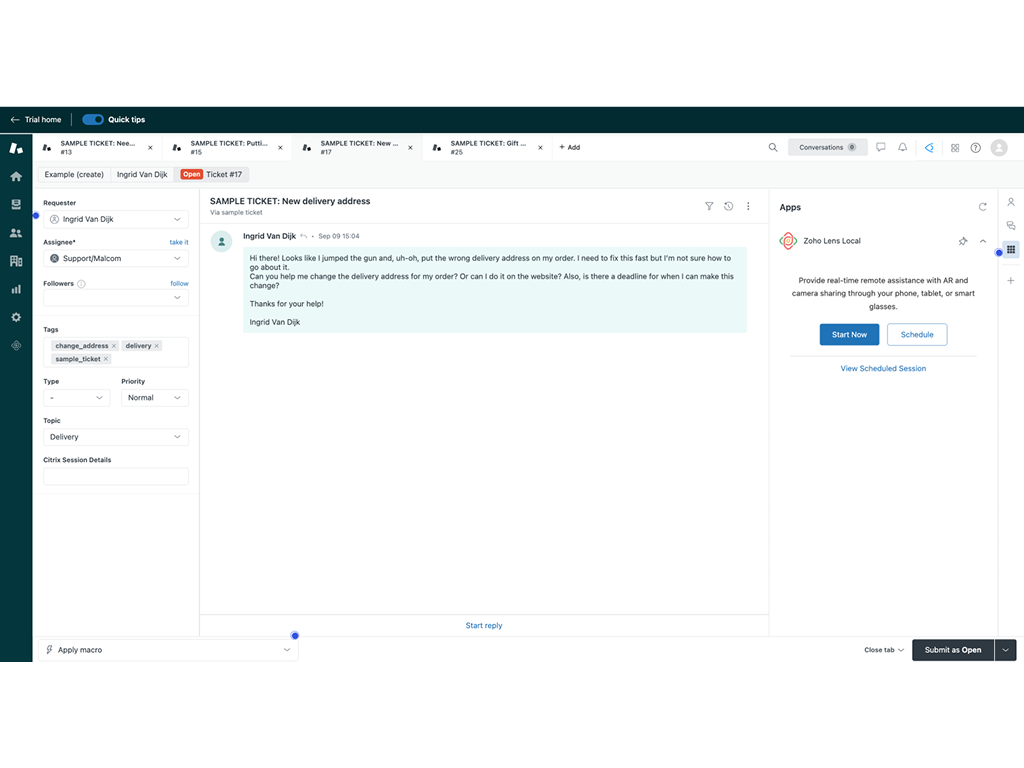Refresh the Apps panel

pos(982,207)
